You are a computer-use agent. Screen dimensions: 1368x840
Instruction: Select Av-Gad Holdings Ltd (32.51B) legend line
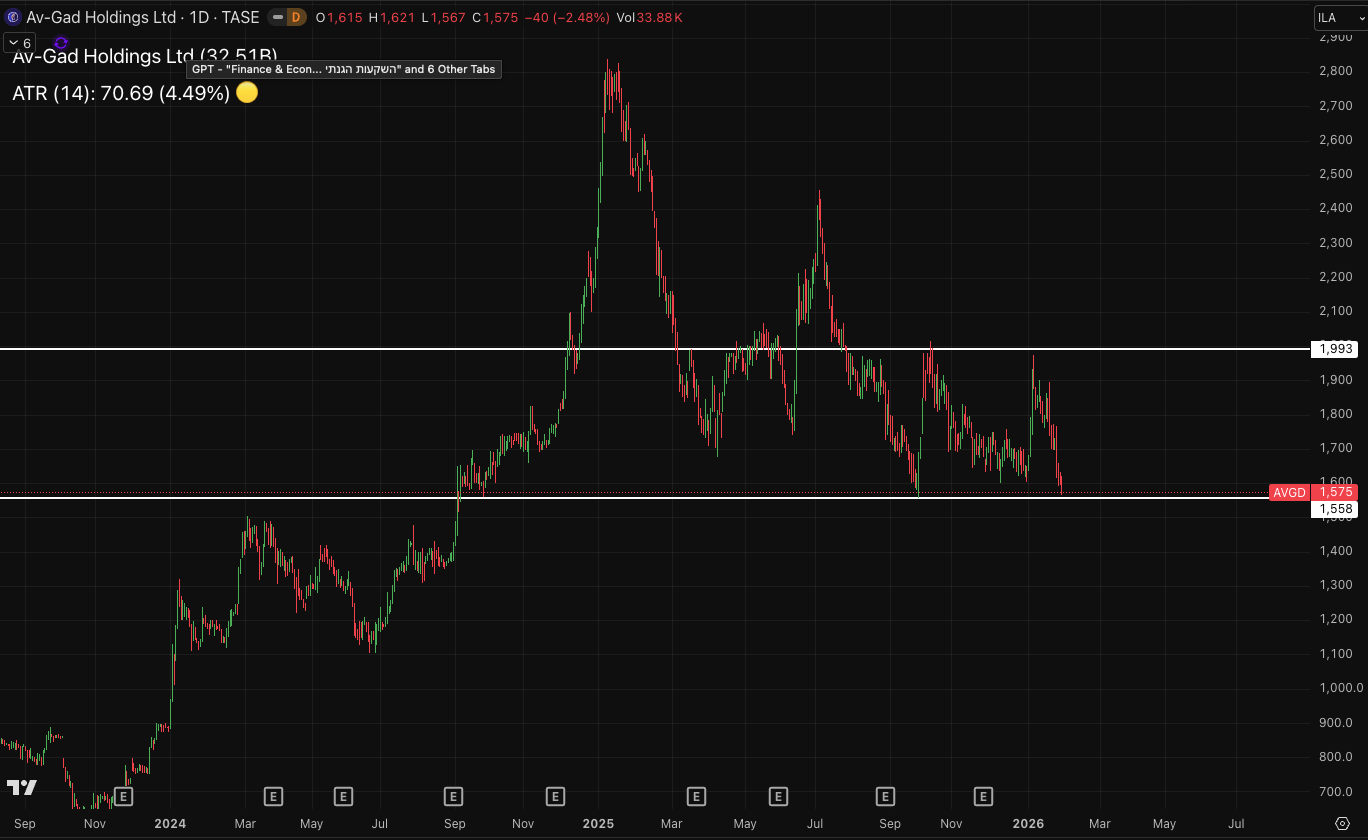[x=144, y=56]
